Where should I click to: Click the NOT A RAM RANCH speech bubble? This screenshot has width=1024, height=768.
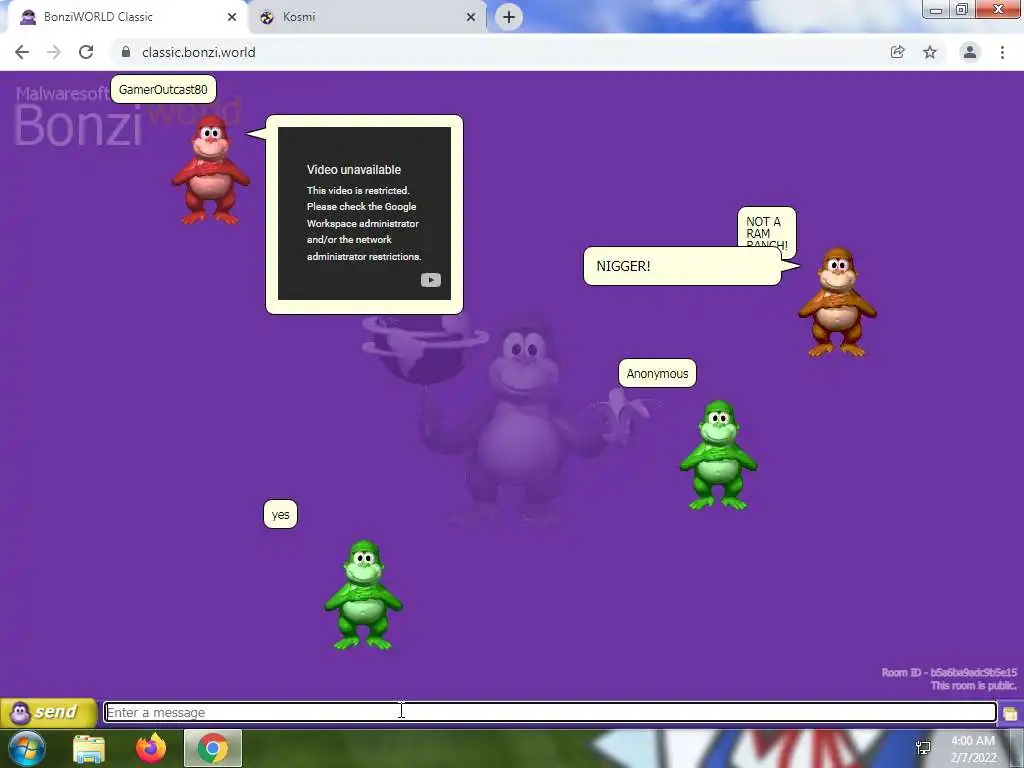coord(767,228)
